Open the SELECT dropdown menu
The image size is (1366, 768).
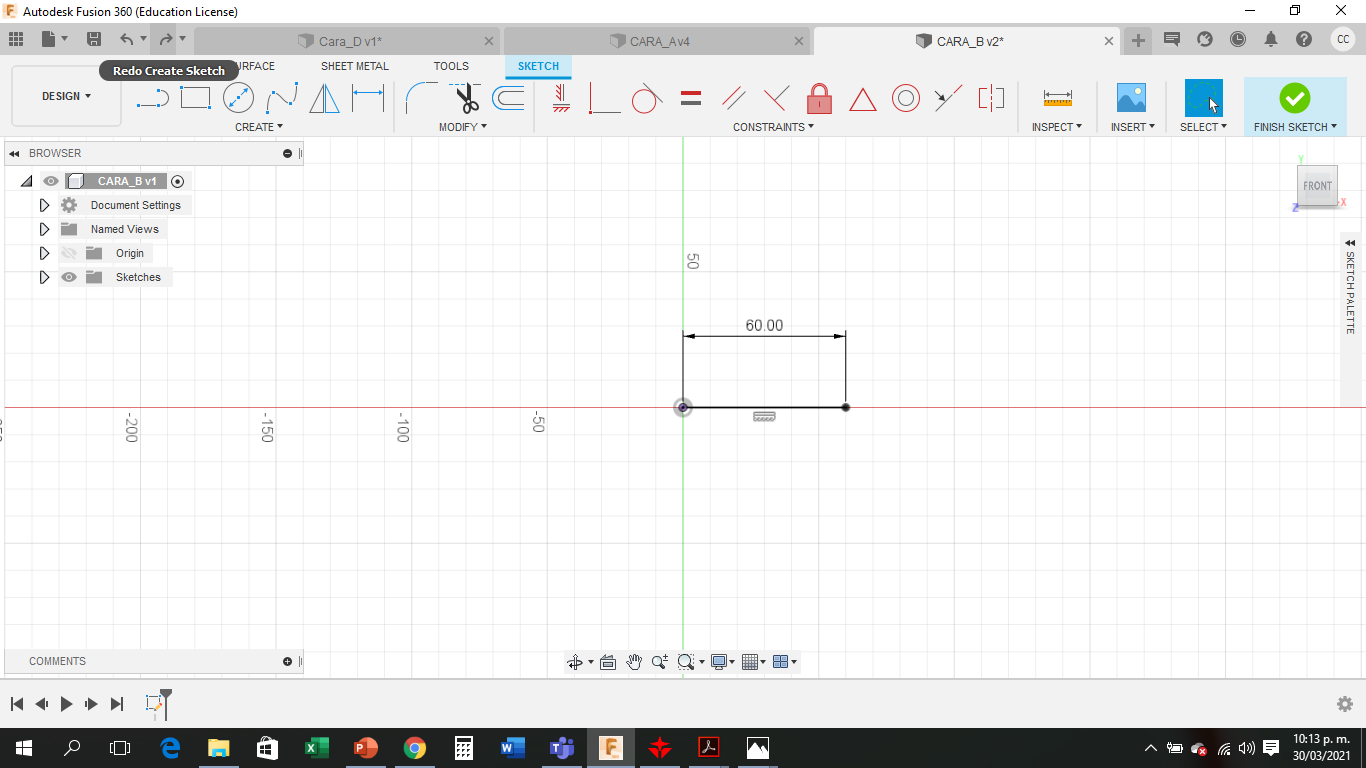[x=1203, y=127]
